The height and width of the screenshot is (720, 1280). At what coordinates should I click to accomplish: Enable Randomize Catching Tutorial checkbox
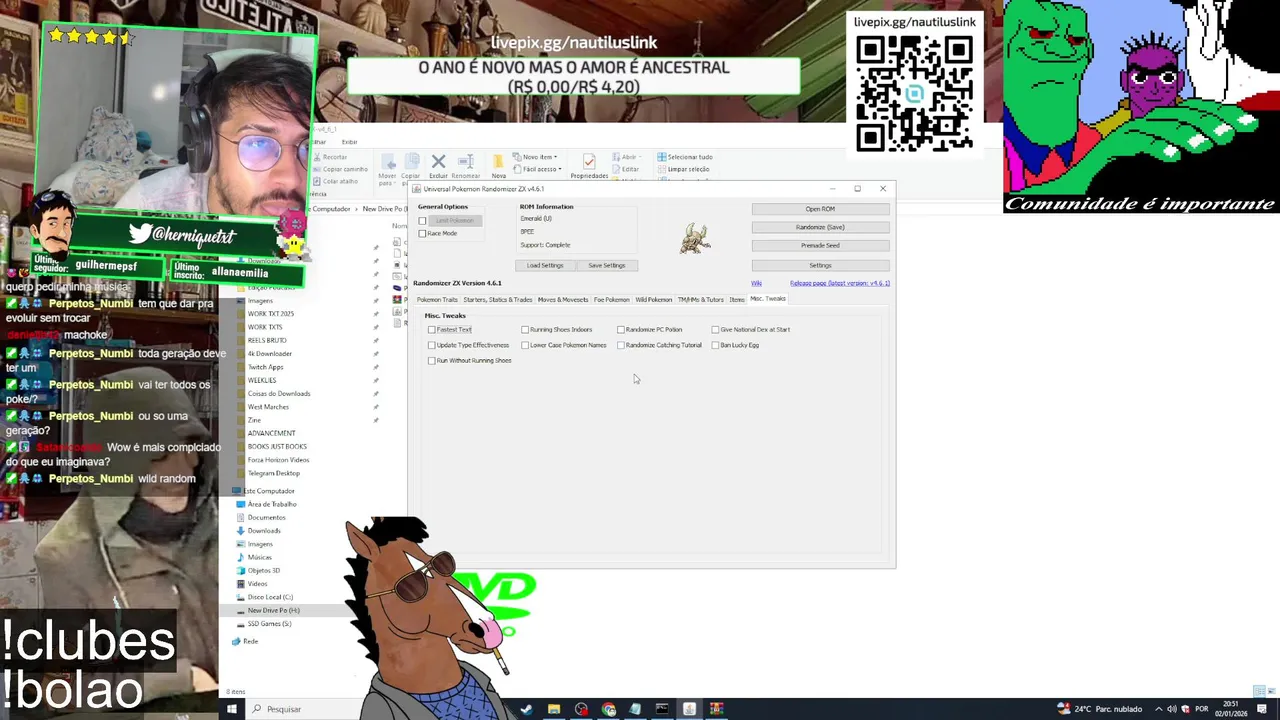point(621,345)
